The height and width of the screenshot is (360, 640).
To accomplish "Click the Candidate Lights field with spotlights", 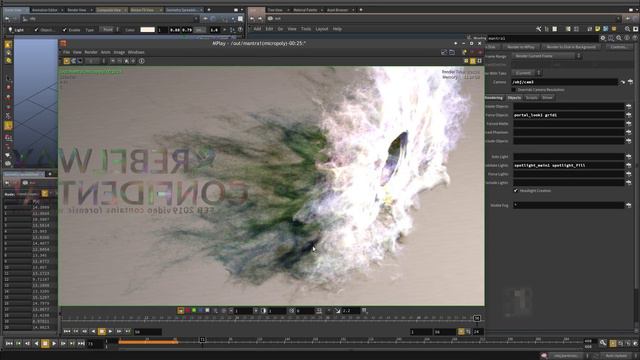I will click(569, 165).
